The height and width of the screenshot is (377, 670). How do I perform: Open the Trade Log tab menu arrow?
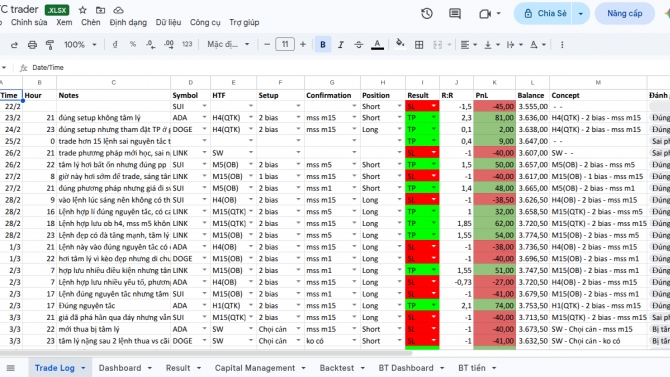[83, 368]
